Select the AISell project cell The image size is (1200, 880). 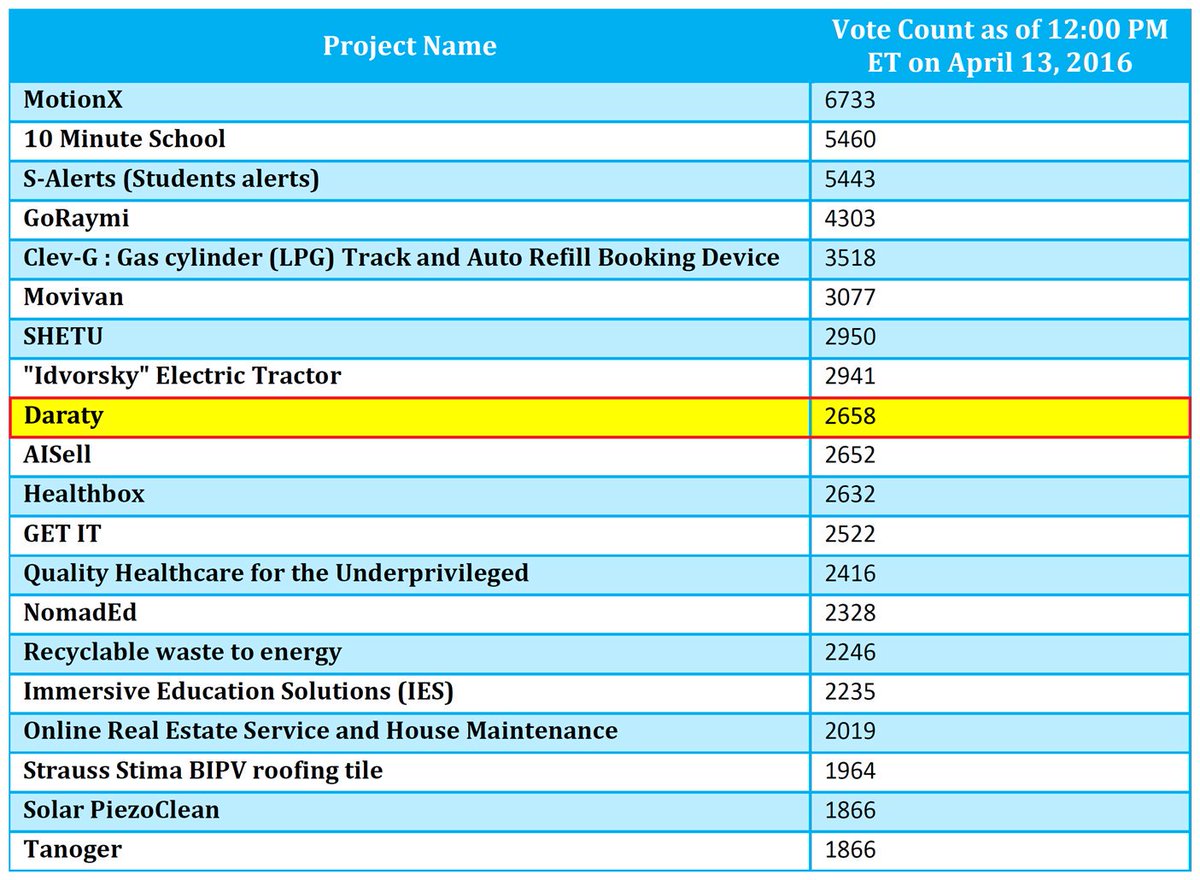point(410,455)
